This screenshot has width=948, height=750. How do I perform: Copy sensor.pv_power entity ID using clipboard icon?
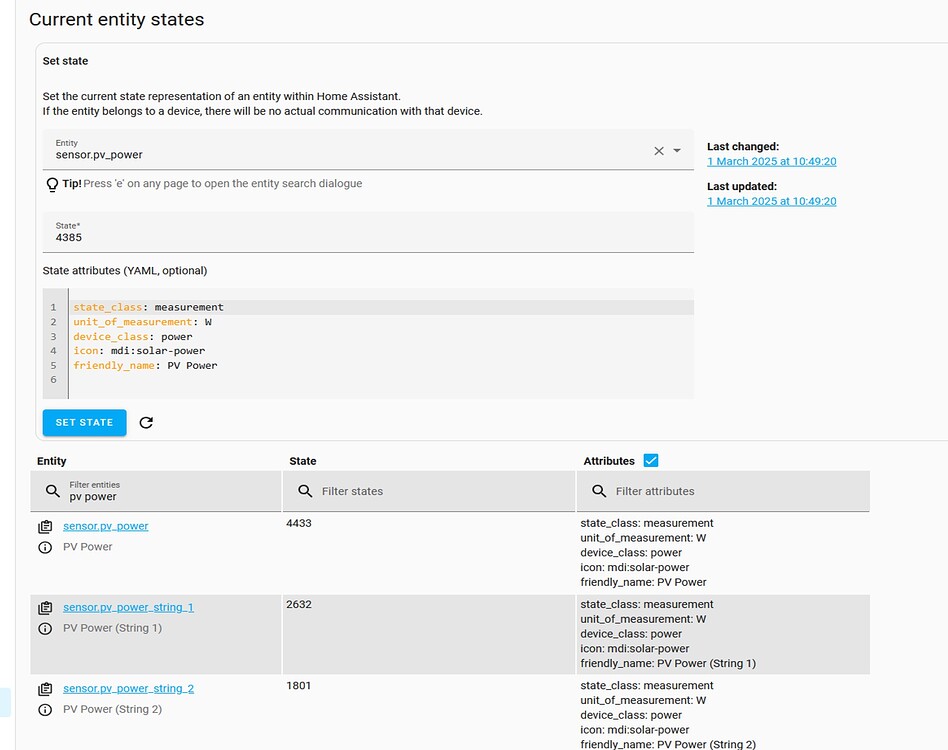coord(44,524)
